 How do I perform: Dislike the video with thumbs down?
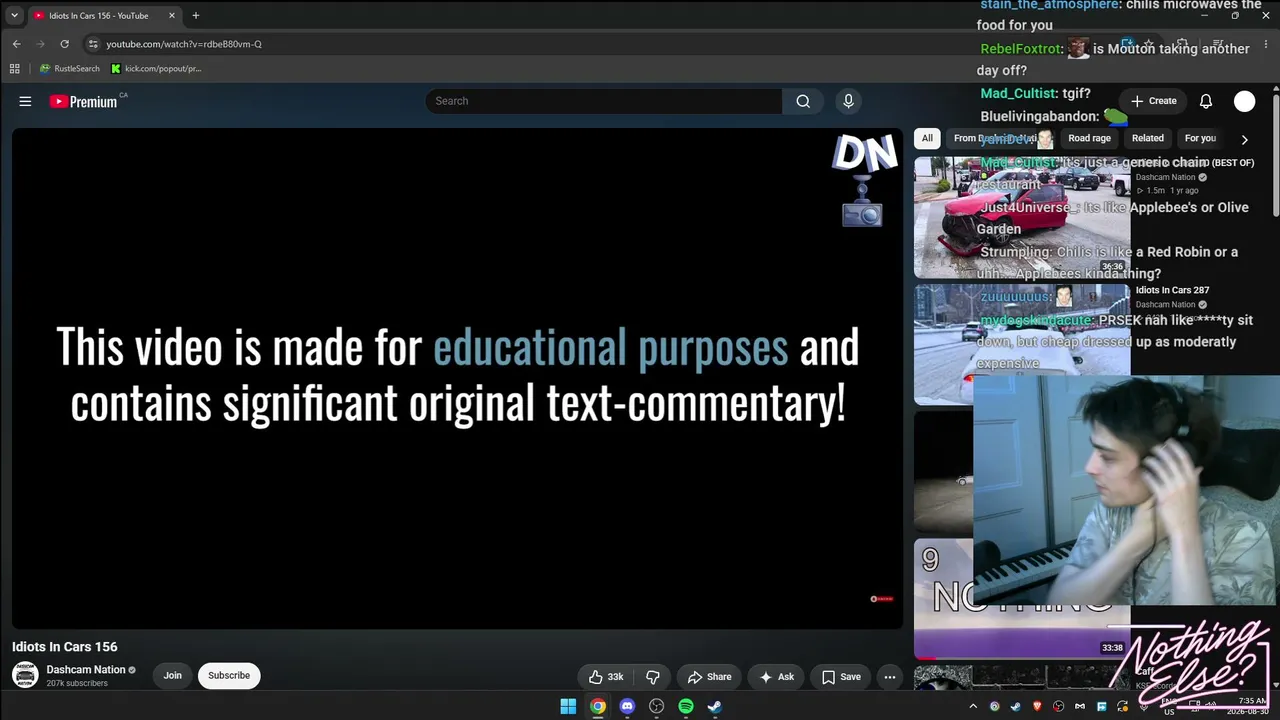point(653,677)
